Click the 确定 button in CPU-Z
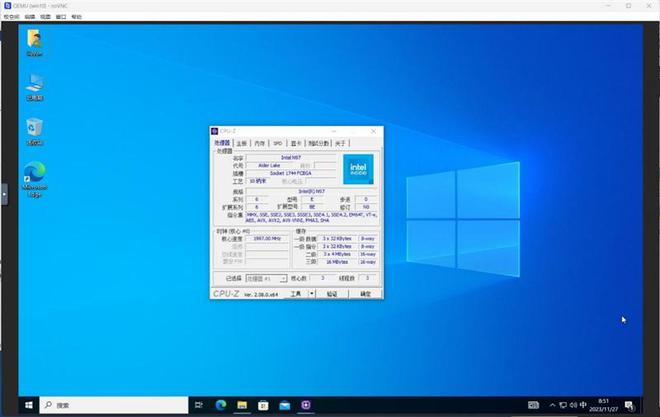660x417 pixels. point(365,294)
